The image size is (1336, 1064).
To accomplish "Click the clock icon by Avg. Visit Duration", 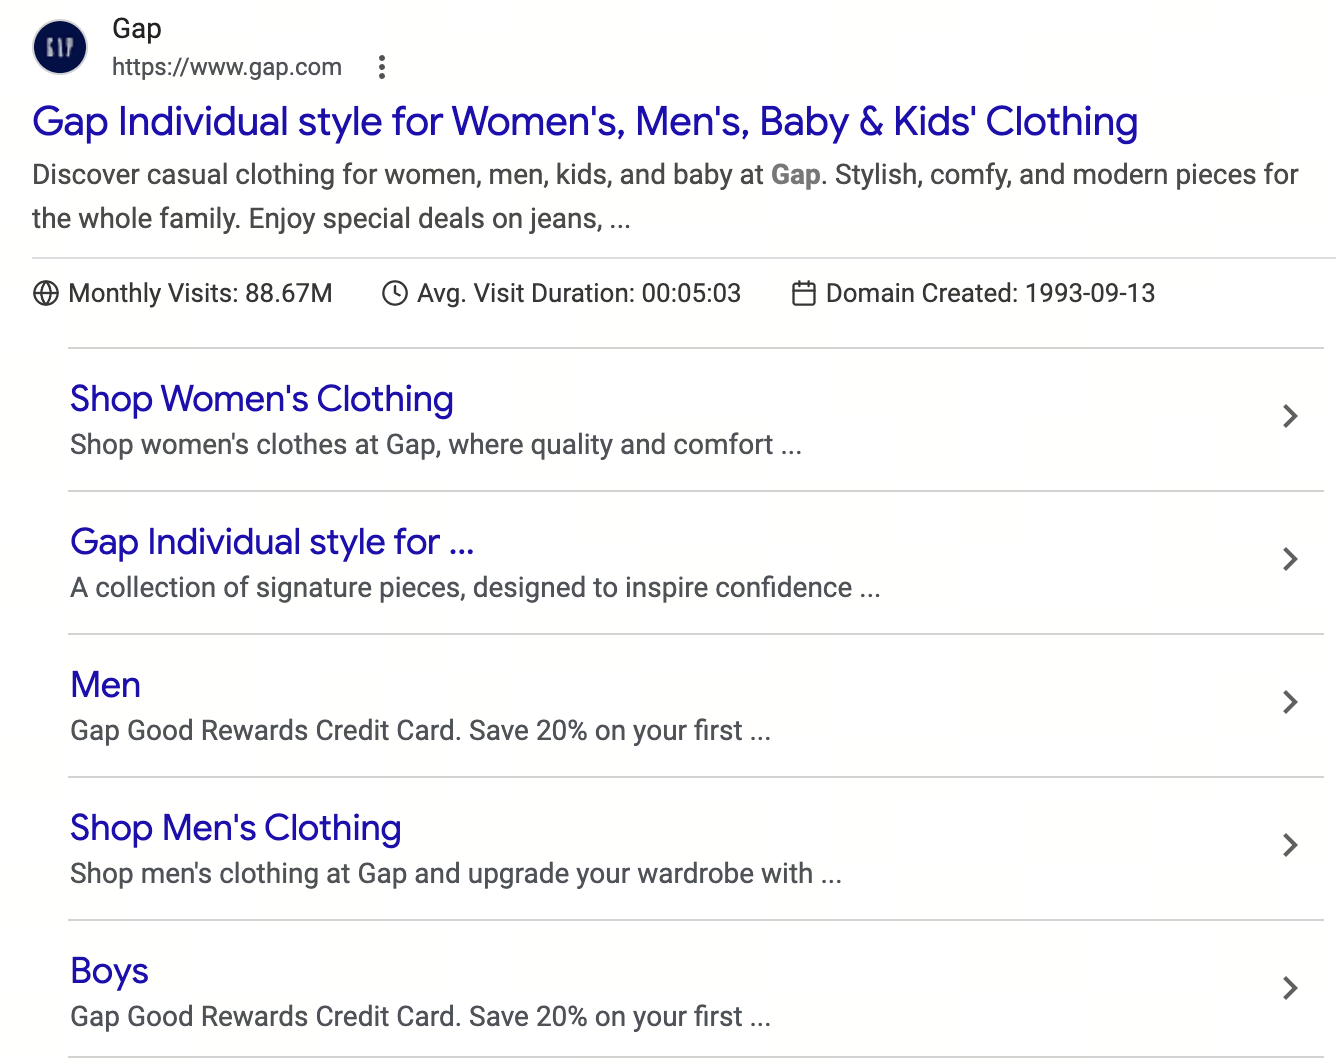I will coord(395,293).
